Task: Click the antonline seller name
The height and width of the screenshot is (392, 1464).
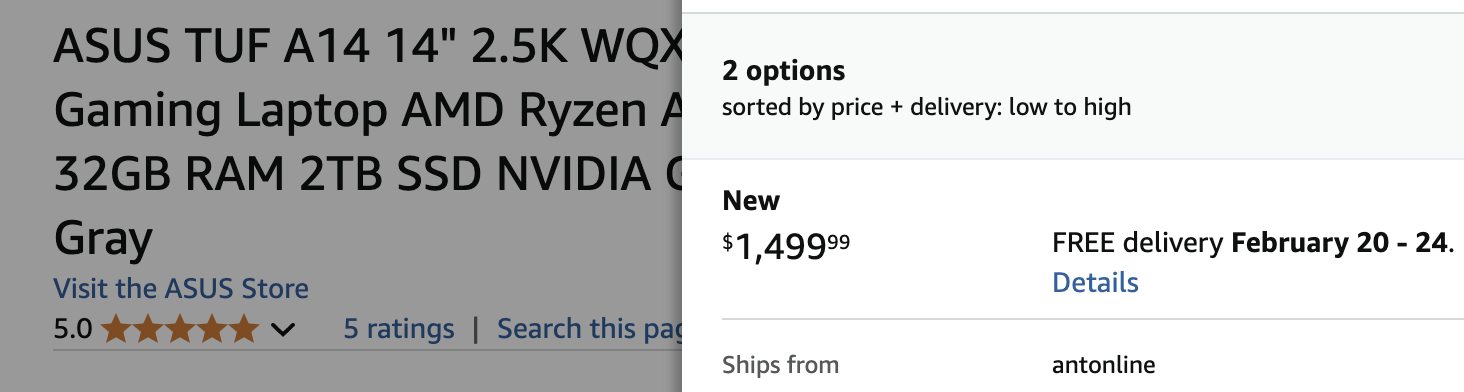Action: click(1103, 365)
